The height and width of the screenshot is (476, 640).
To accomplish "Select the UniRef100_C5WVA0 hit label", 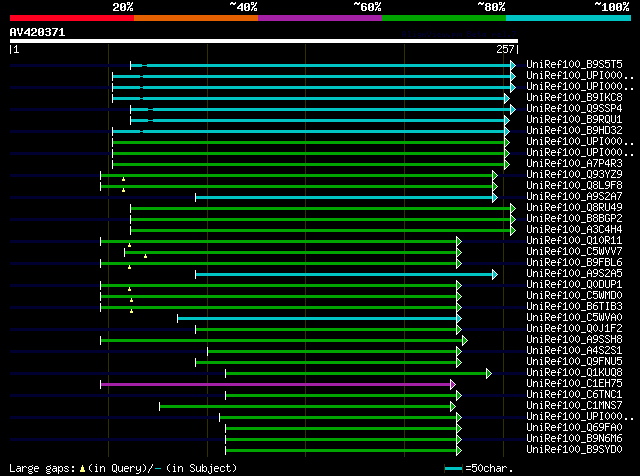I will [x=574, y=318].
